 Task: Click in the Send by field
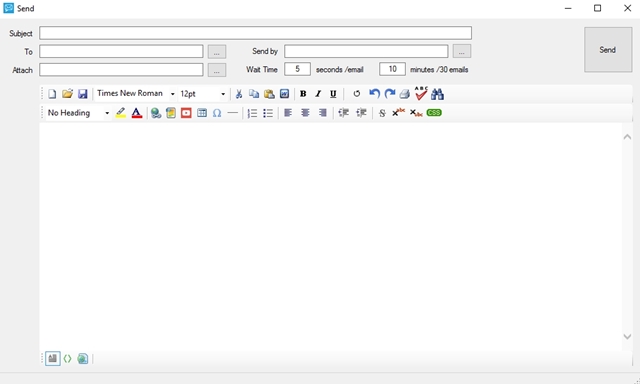coord(366,51)
